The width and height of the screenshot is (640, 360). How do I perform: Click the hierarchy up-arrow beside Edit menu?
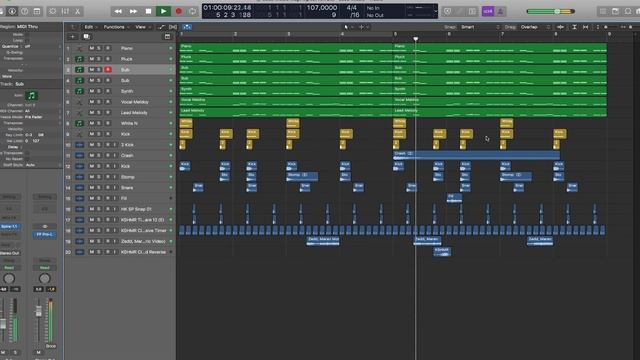pos(73,27)
